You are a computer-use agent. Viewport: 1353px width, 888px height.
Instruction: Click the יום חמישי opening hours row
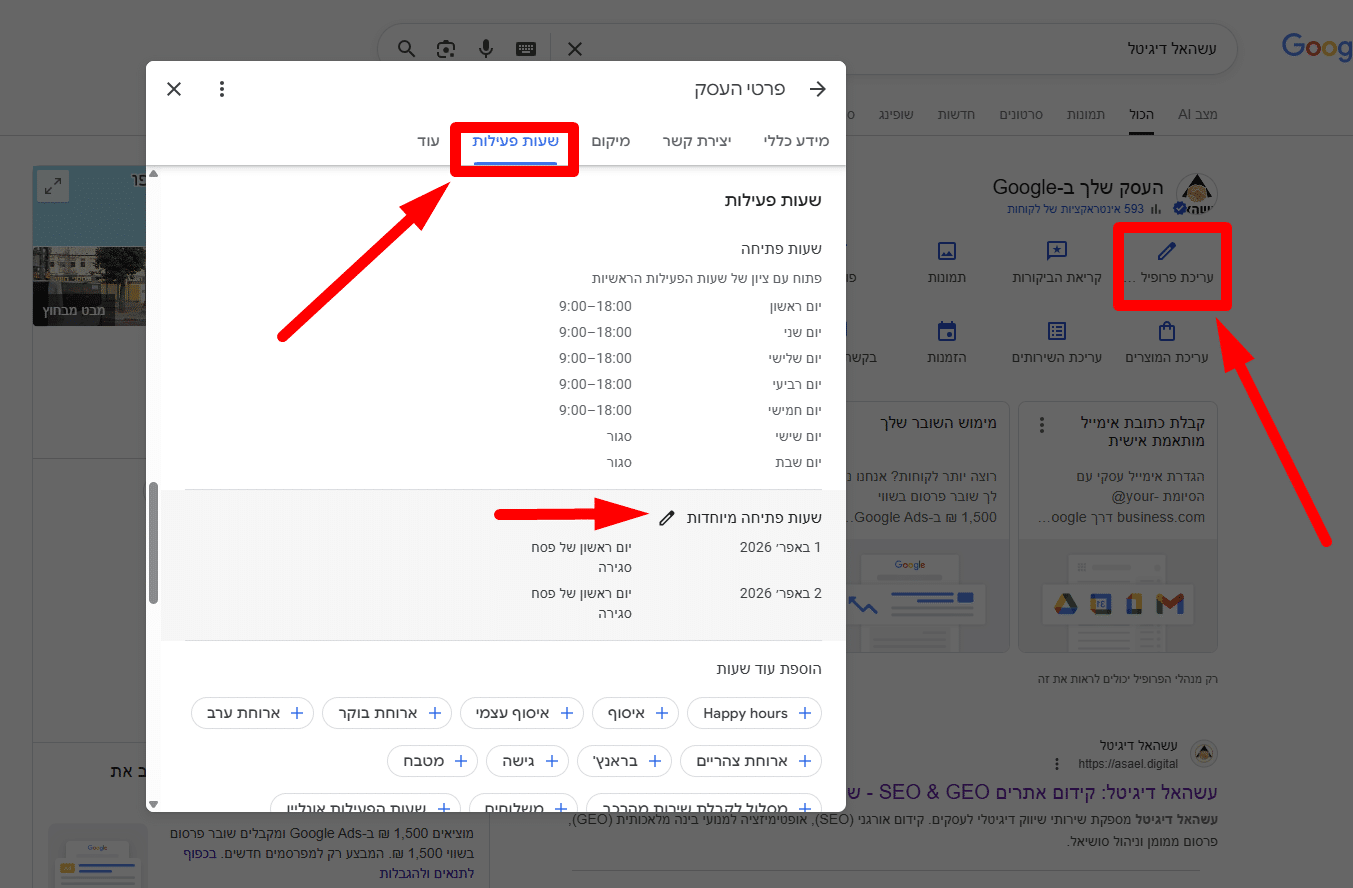690,410
